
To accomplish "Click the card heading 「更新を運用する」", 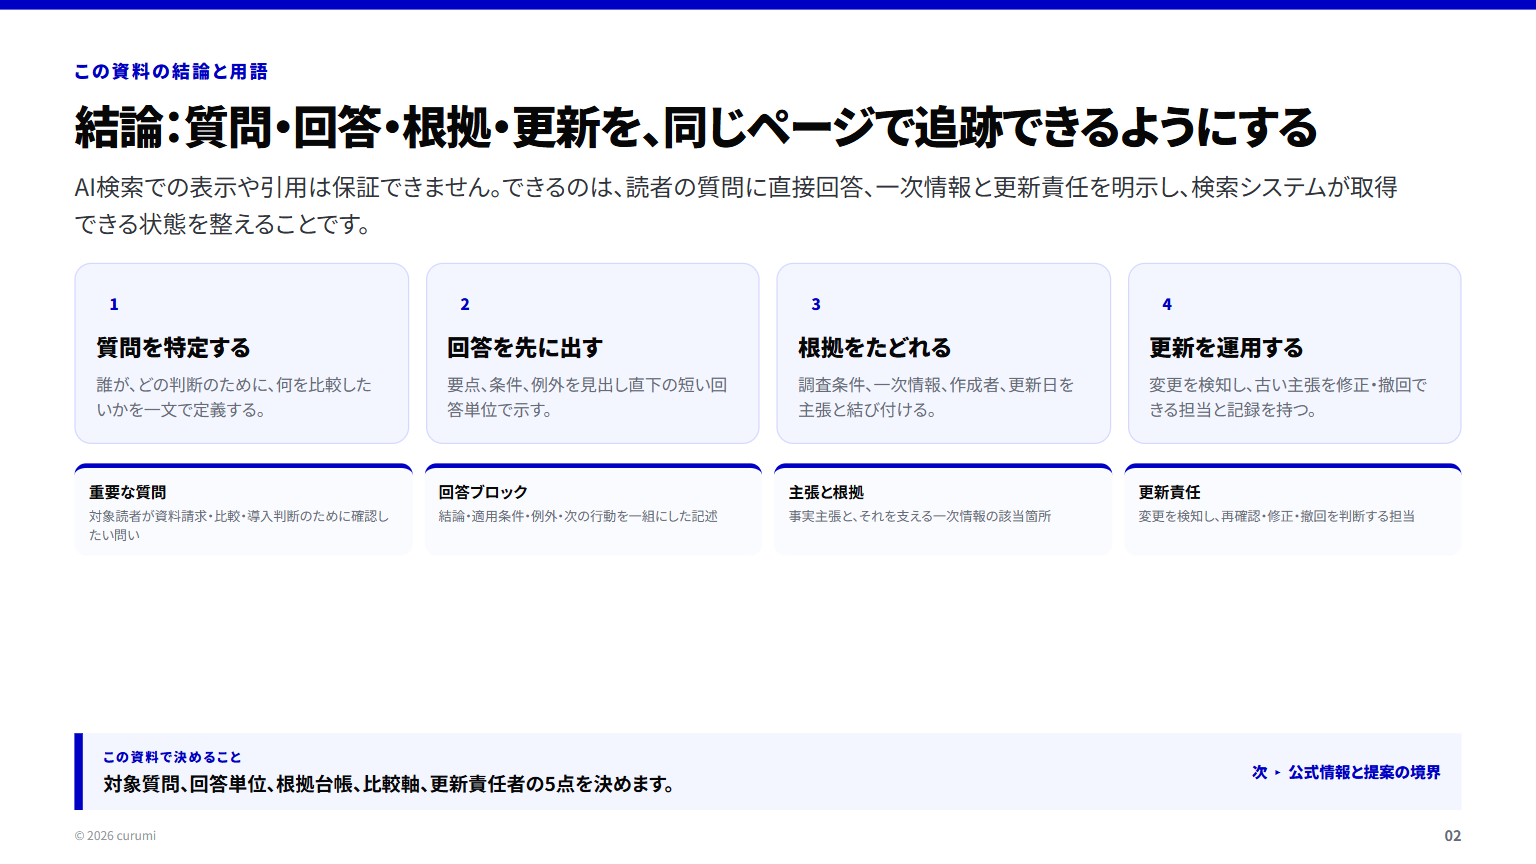I will pos(1226,348).
